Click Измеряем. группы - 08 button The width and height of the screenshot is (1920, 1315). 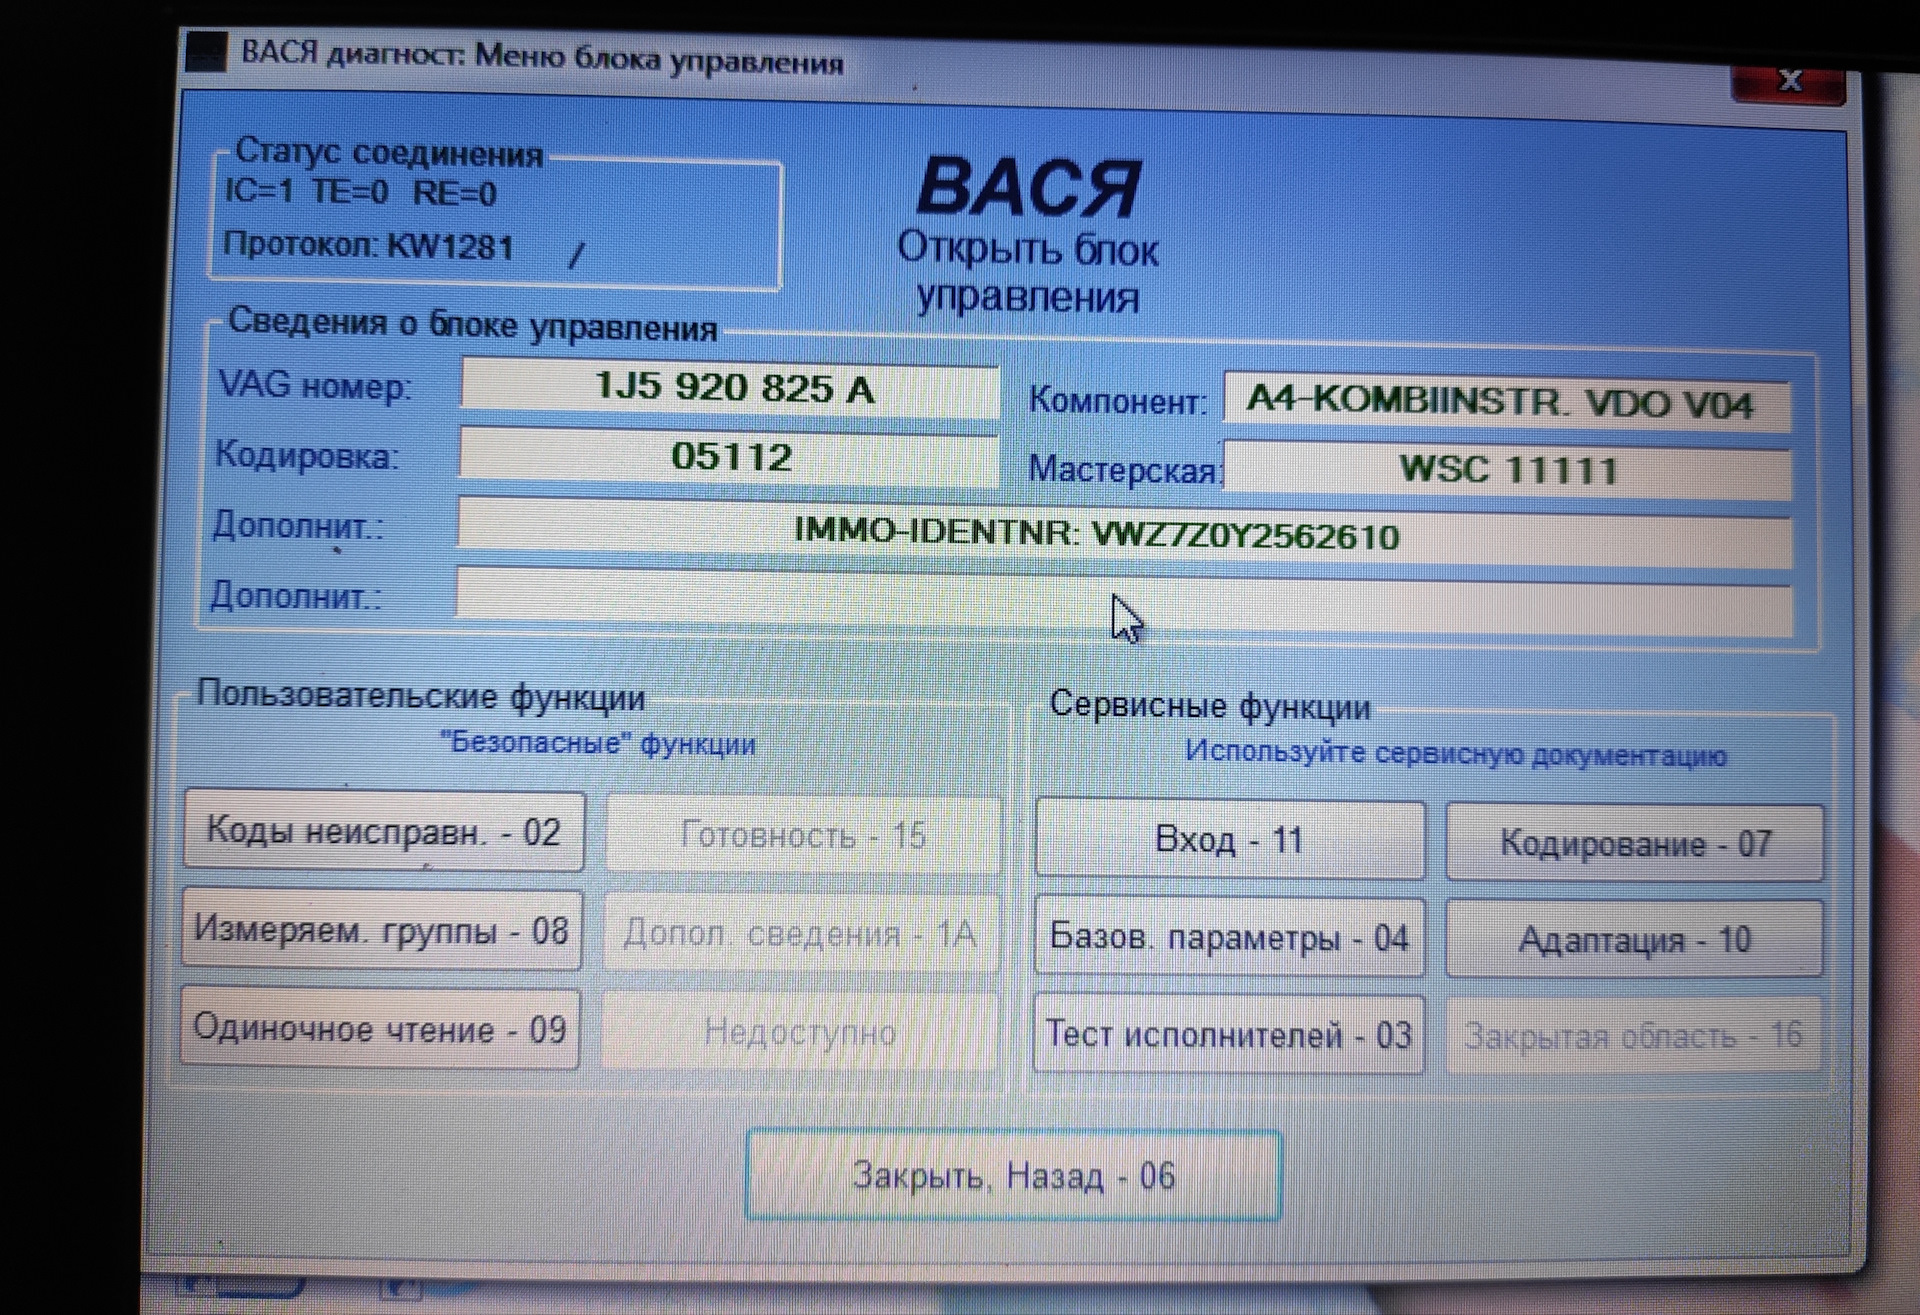tap(381, 931)
